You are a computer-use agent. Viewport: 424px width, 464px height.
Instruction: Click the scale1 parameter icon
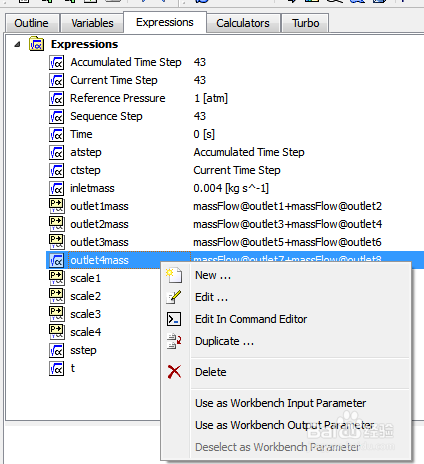click(x=56, y=278)
